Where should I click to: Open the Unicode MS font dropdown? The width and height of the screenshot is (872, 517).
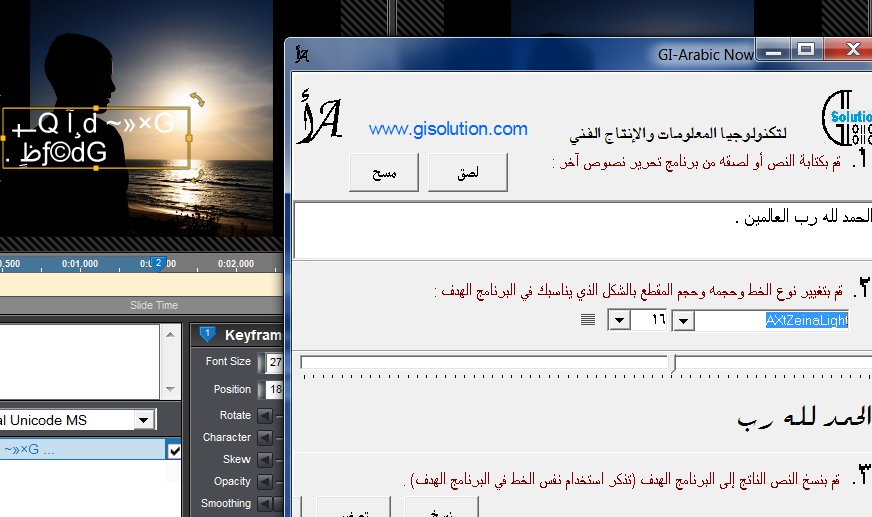click(144, 420)
